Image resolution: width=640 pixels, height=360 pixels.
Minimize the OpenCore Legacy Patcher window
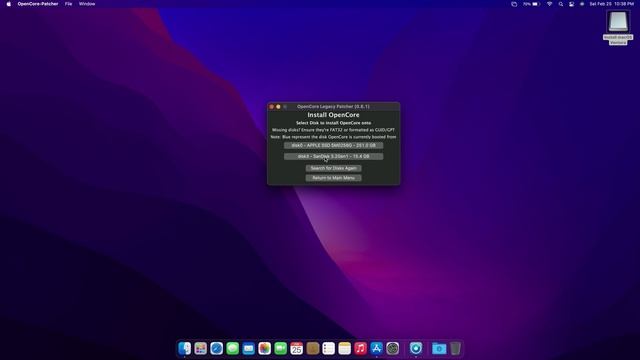(278, 107)
